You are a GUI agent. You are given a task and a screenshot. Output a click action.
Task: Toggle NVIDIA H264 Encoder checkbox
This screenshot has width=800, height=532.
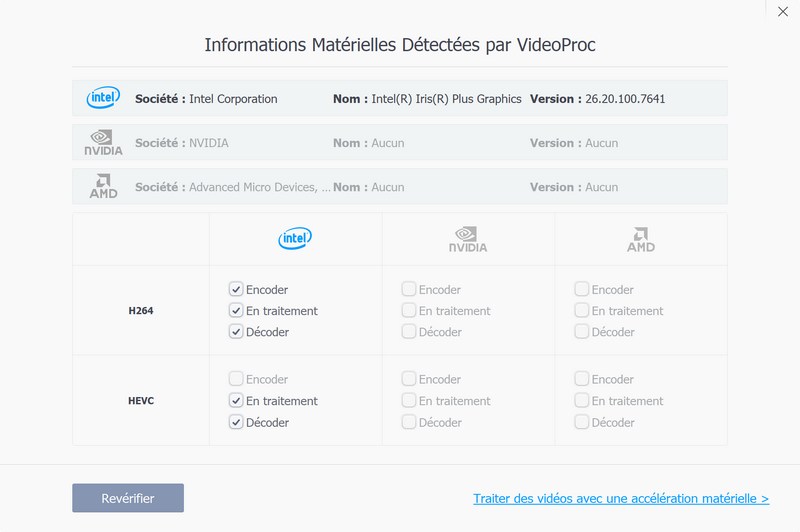[x=409, y=289]
